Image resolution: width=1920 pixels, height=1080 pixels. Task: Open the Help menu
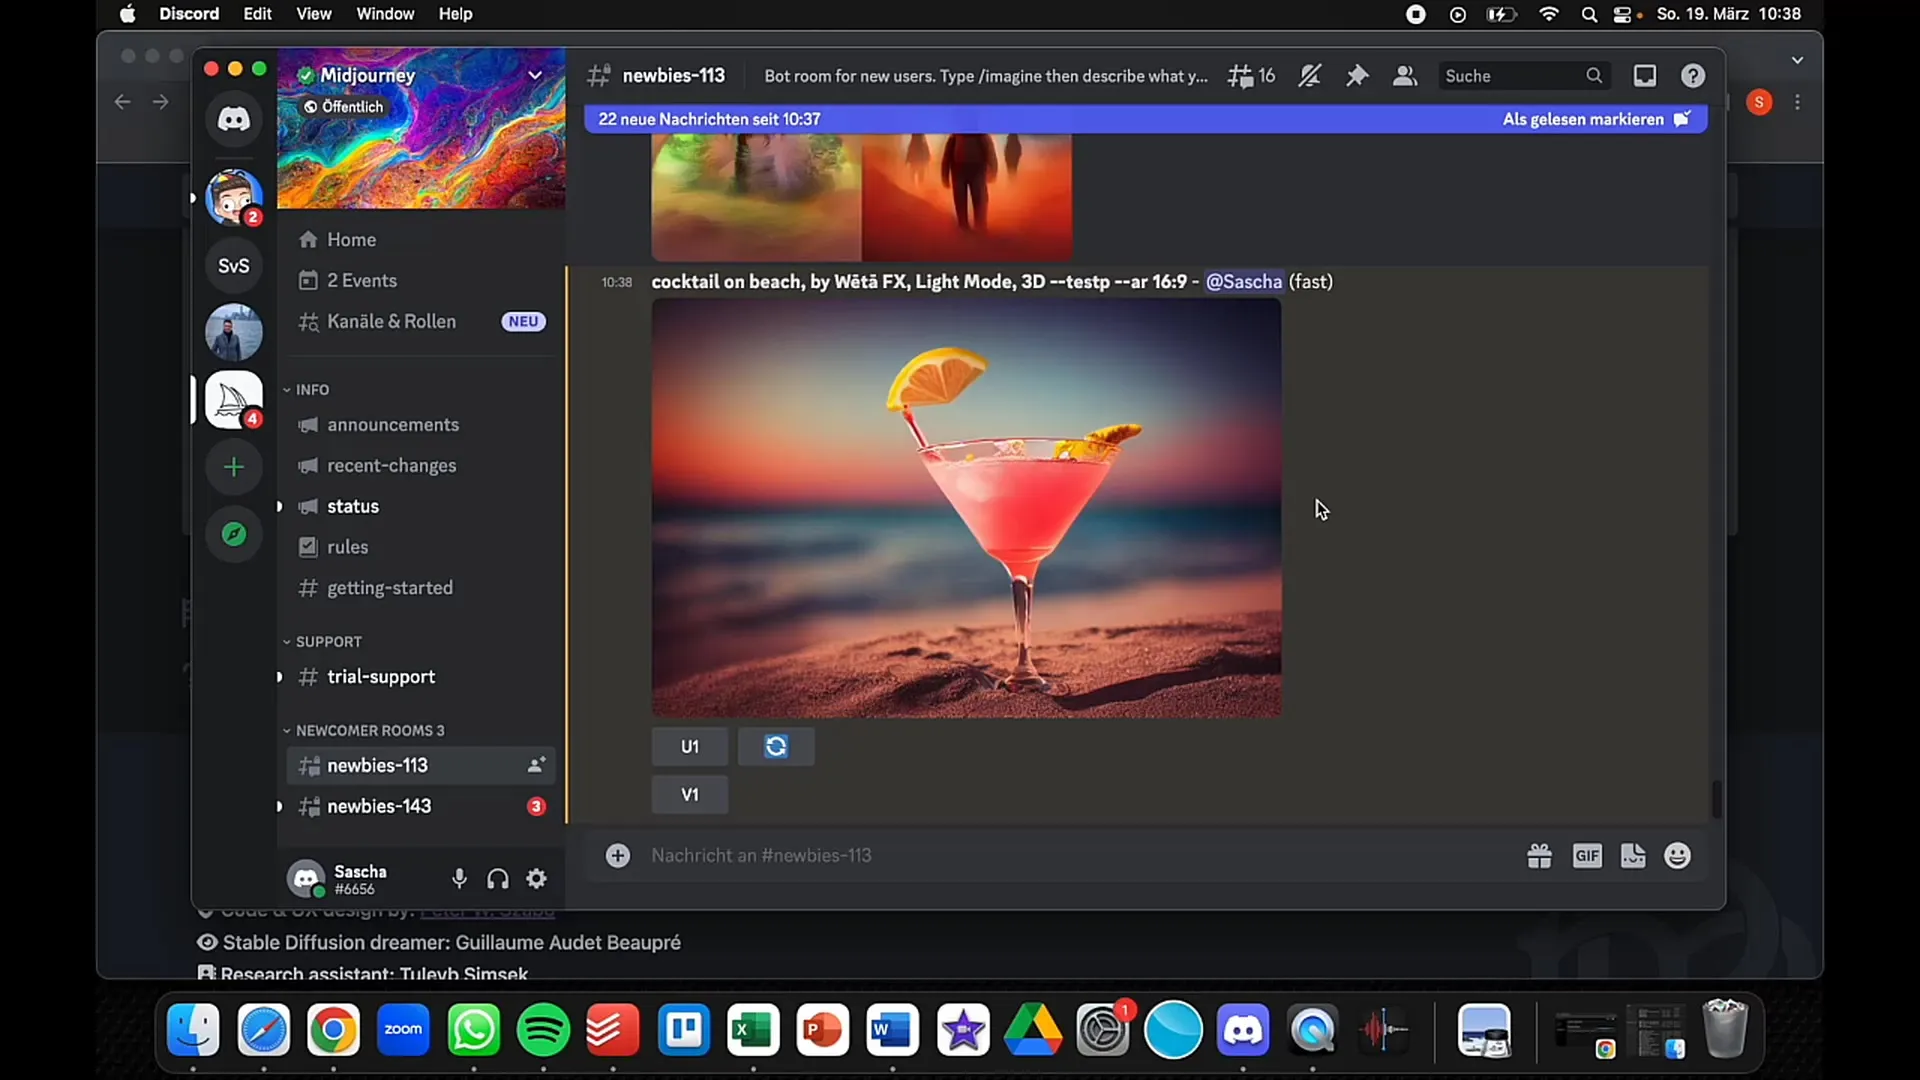click(455, 14)
